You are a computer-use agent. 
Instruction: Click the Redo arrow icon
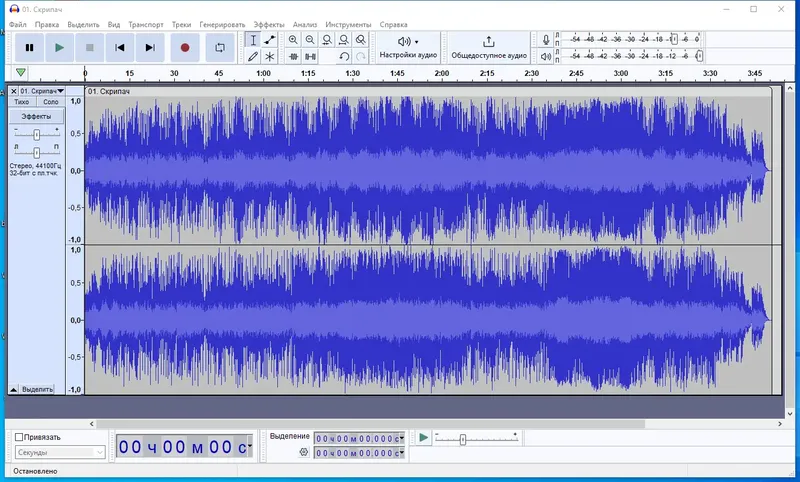(361, 56)
